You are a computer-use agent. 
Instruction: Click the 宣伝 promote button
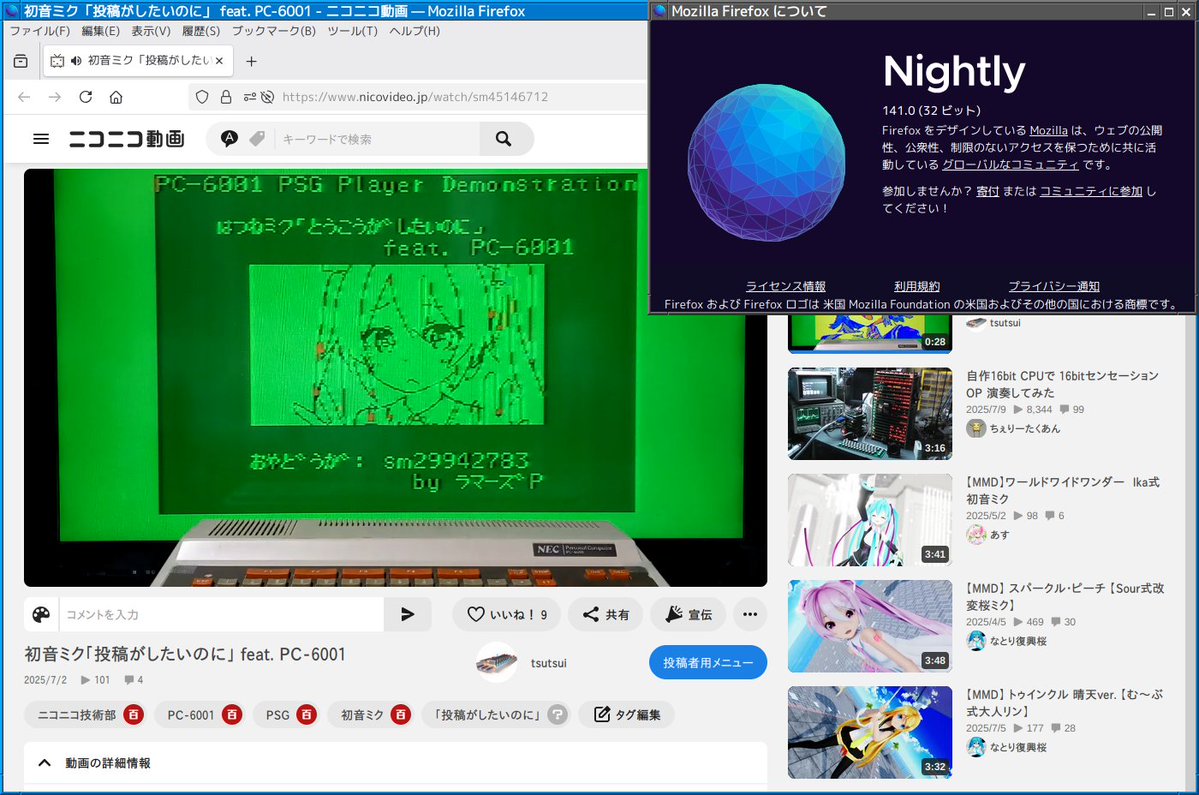click(688, 615)
